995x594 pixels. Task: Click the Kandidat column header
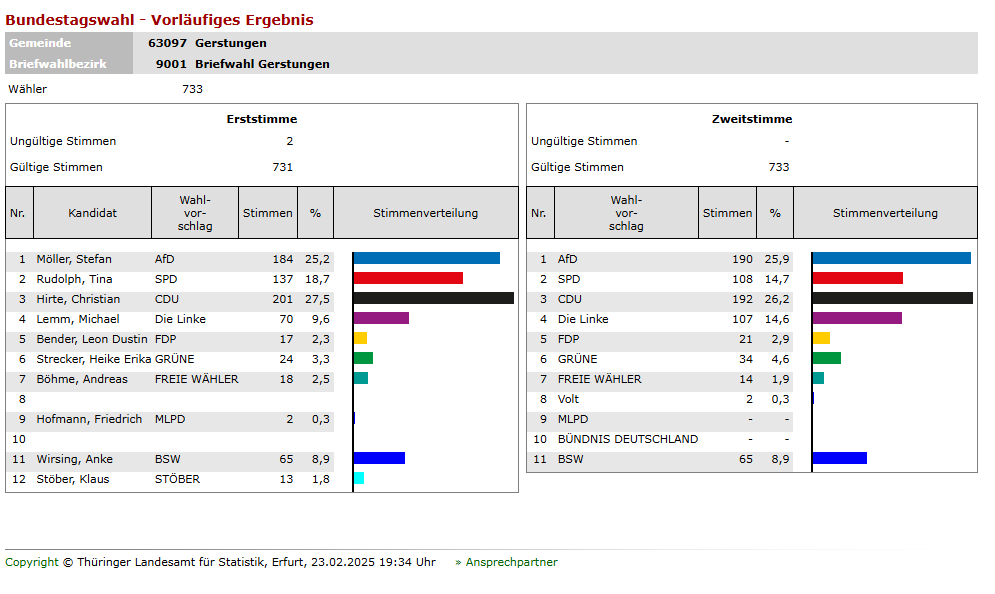(93, 213)
